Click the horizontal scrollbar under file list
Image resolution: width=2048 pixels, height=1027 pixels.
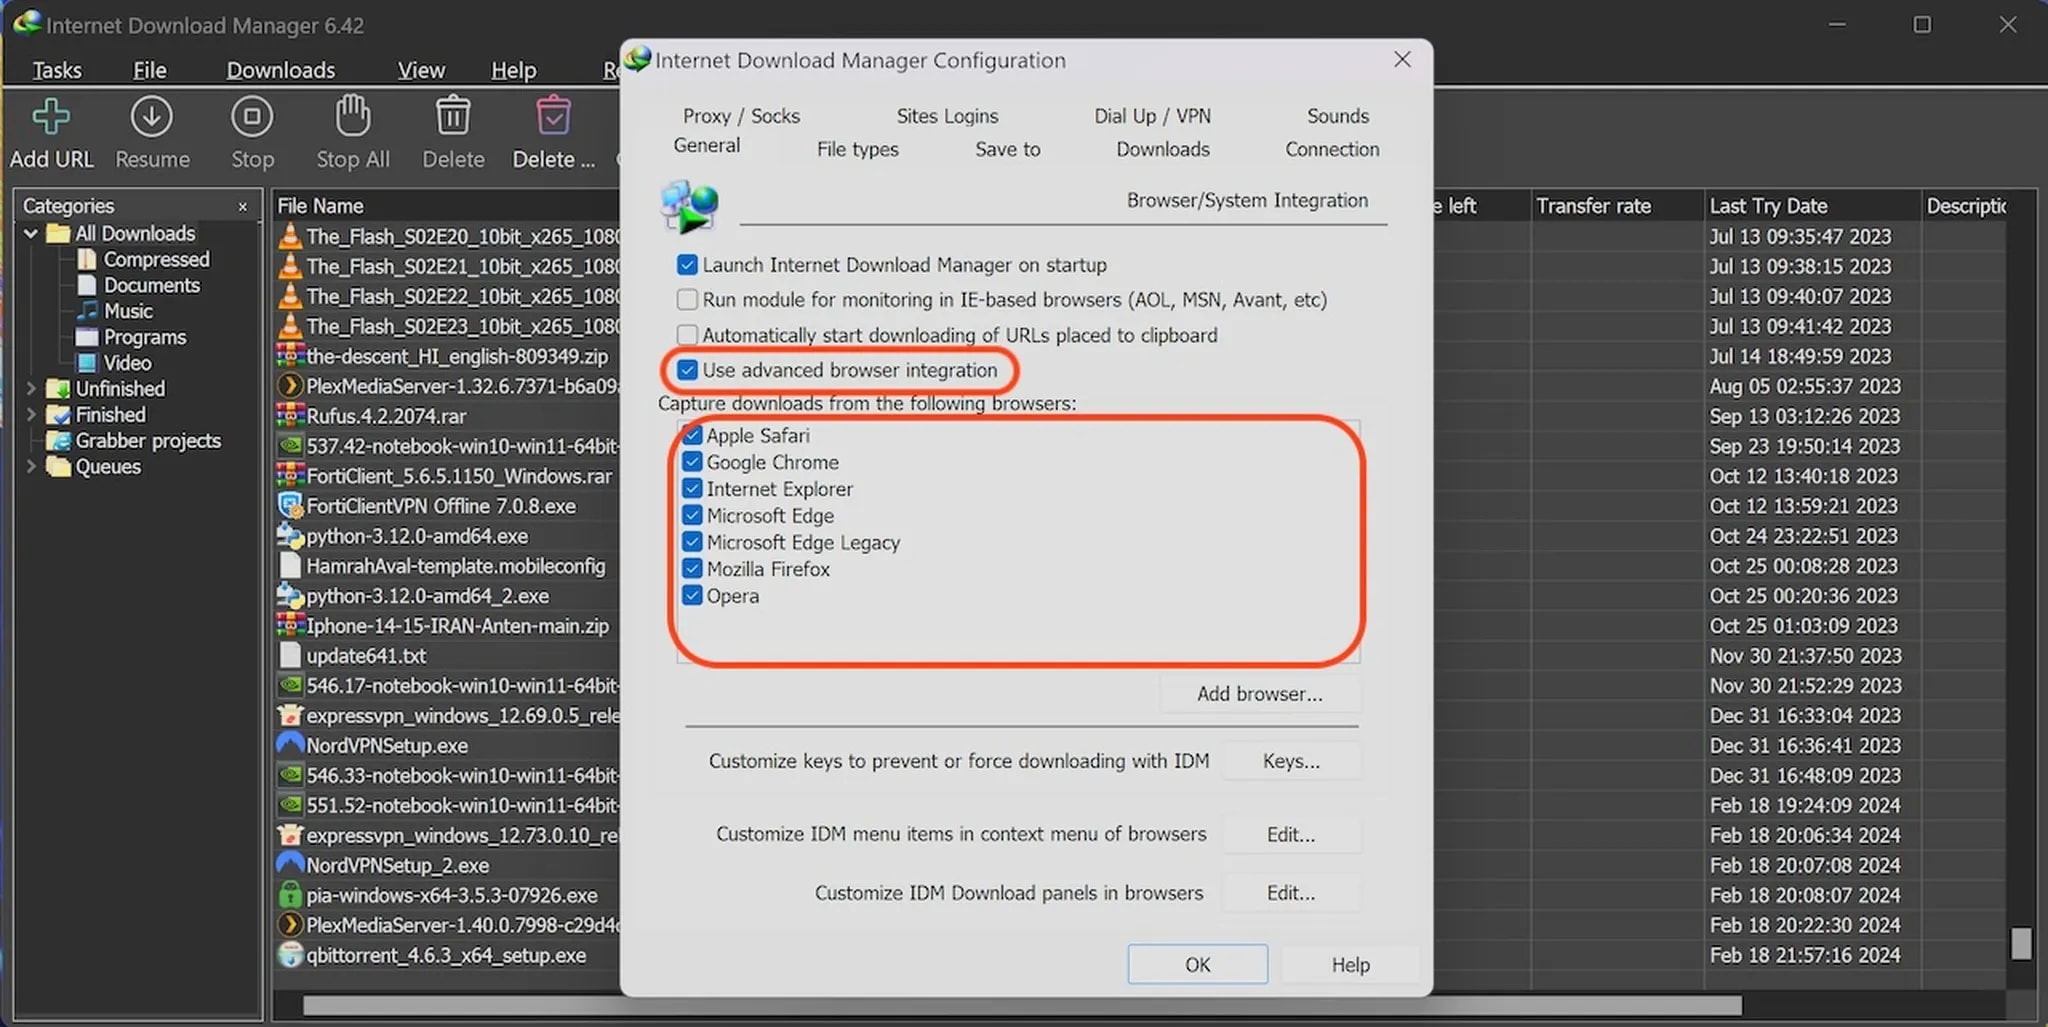pos(1020,1005)
